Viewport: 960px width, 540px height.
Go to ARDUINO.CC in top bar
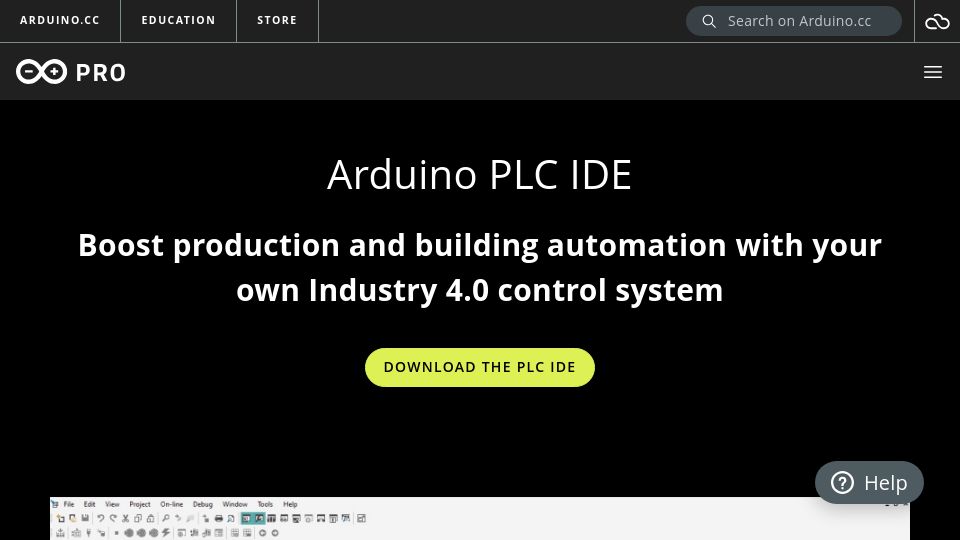[60, 20]
